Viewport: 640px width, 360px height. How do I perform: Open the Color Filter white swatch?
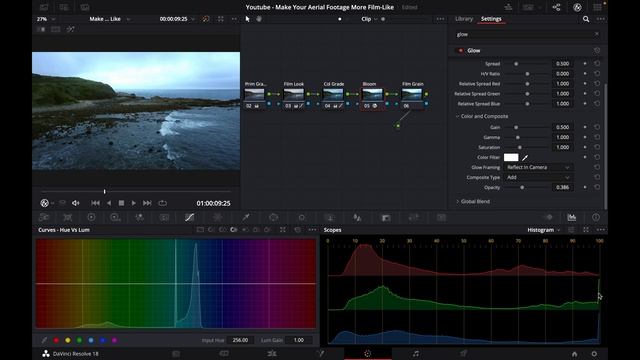511,158
